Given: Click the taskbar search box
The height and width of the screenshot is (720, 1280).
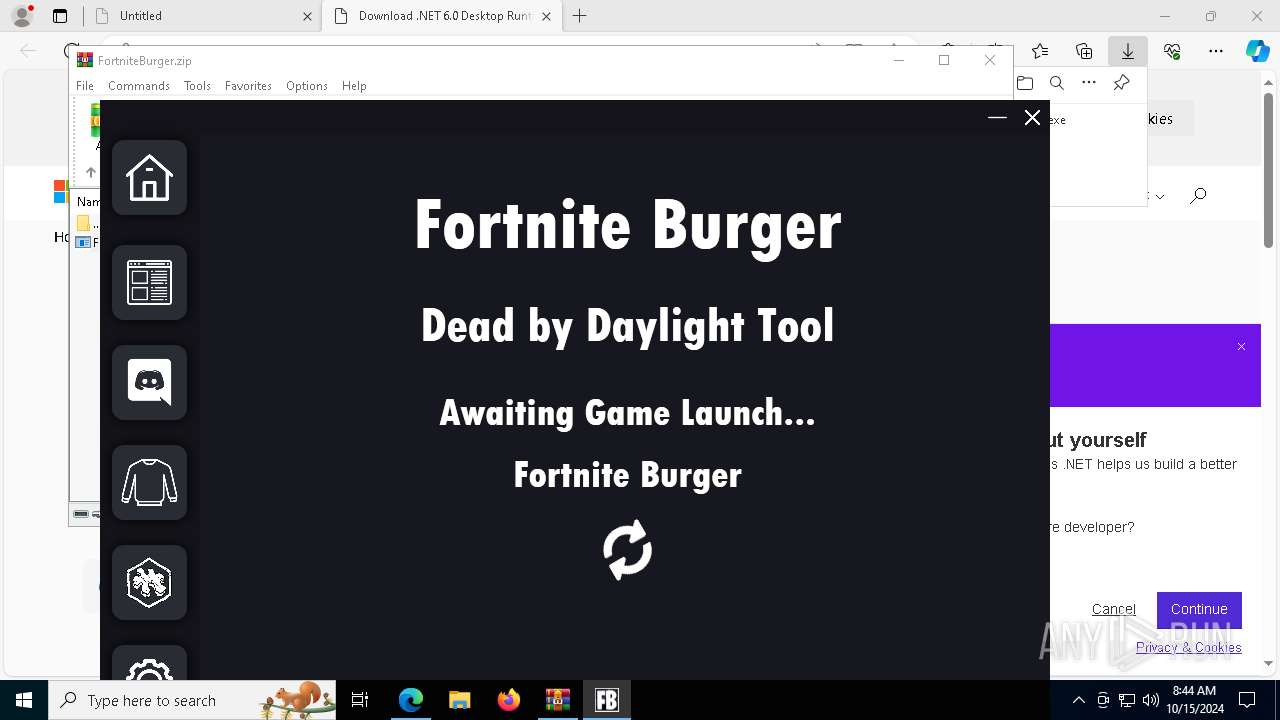Looking at the screenshot, I should pos(192,700).
